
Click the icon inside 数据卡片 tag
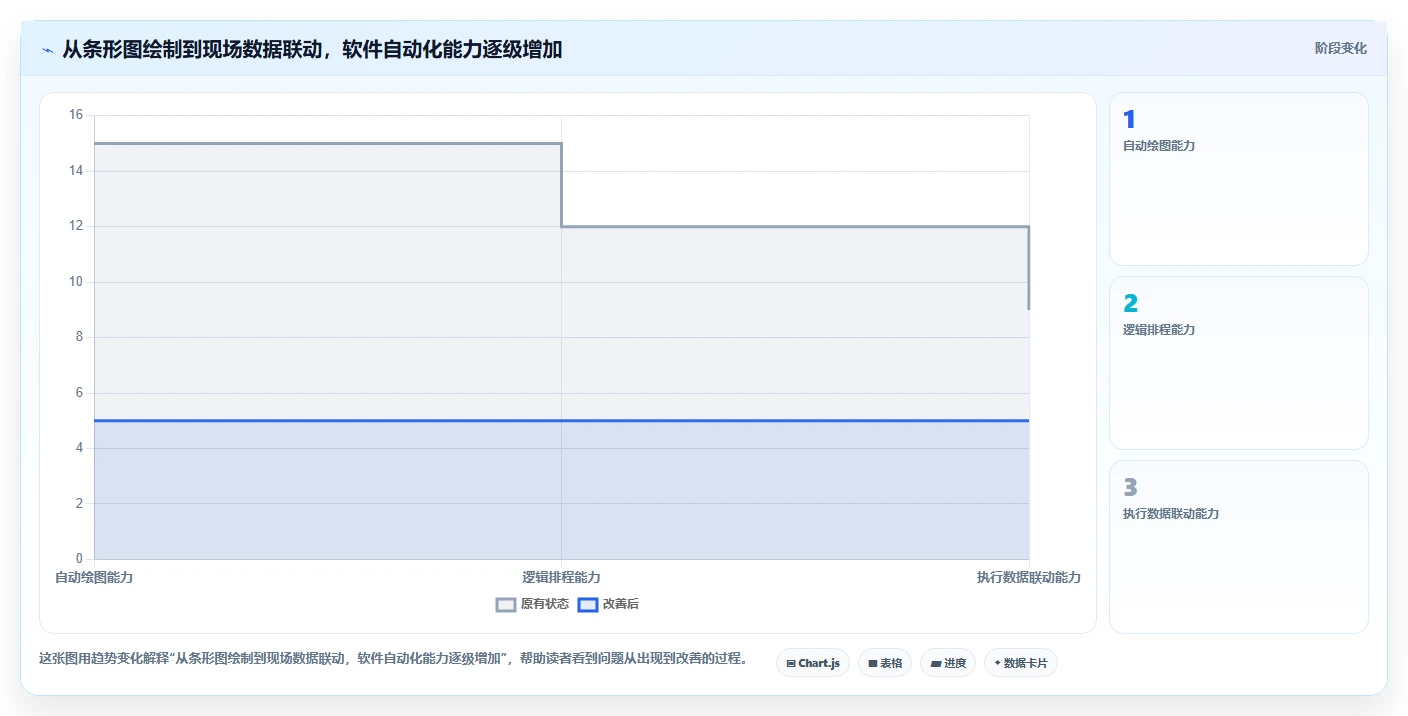[x=998, y=663]
